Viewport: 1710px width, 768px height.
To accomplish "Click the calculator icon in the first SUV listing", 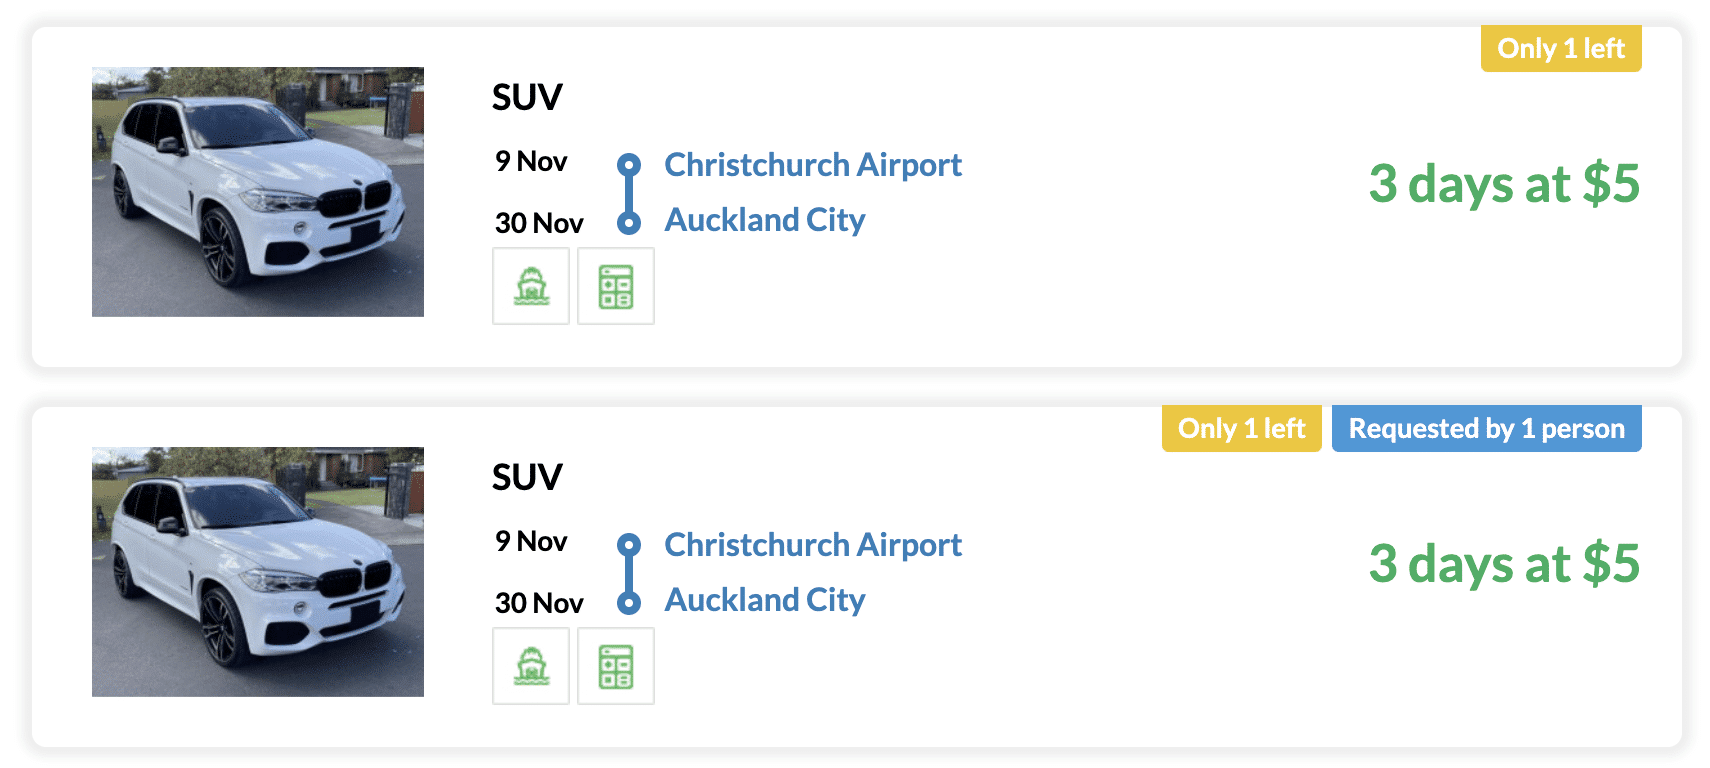I will coord(616,286).
